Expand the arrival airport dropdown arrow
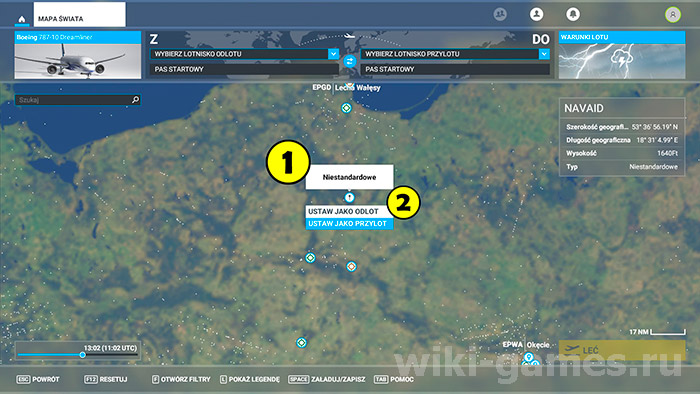700x394 pixels. [x=544, y=54]
